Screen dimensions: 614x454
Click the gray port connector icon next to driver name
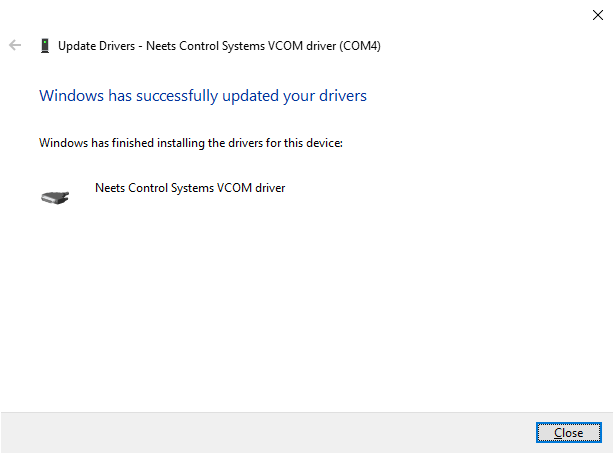pos(55,197)
